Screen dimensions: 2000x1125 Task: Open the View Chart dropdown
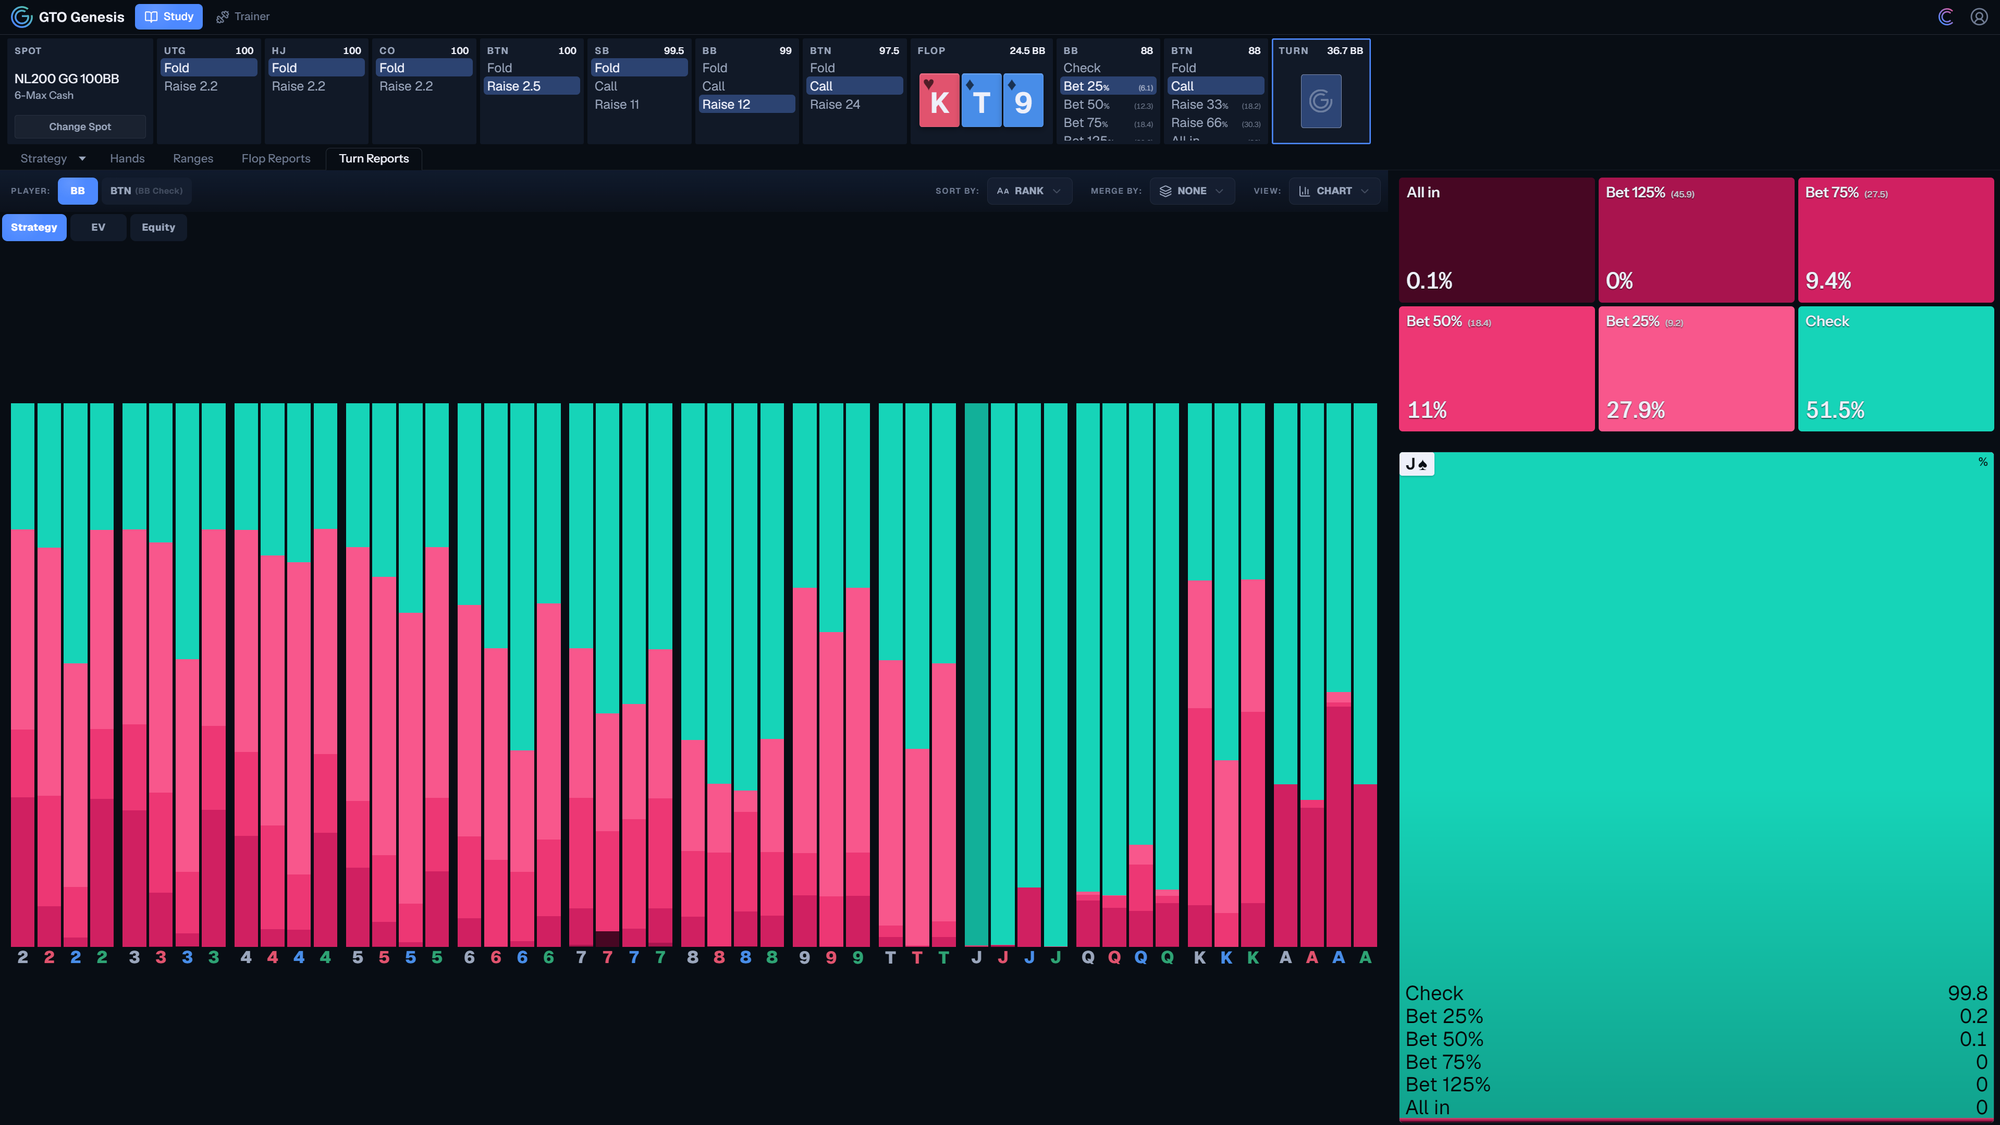click(x=1334, y=191)
